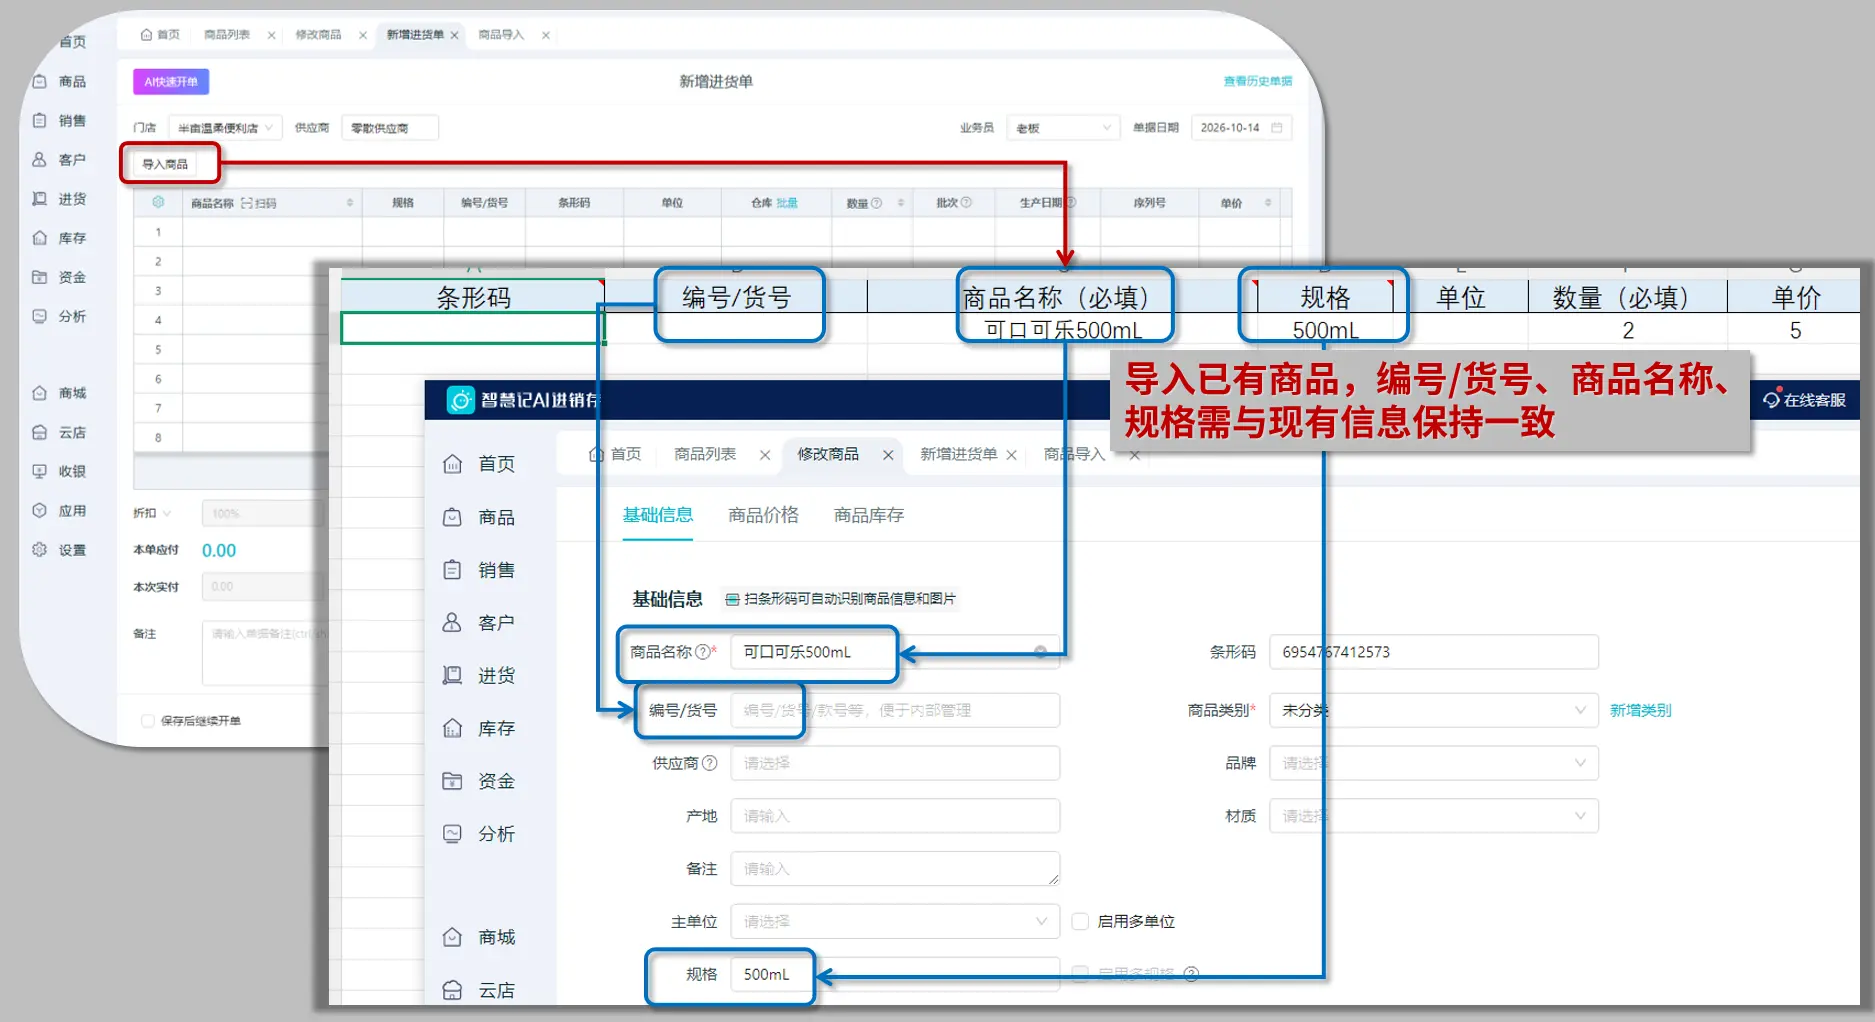
Task: Click the 供应商 help question-mark icon
Action: [x=710, y=763]
